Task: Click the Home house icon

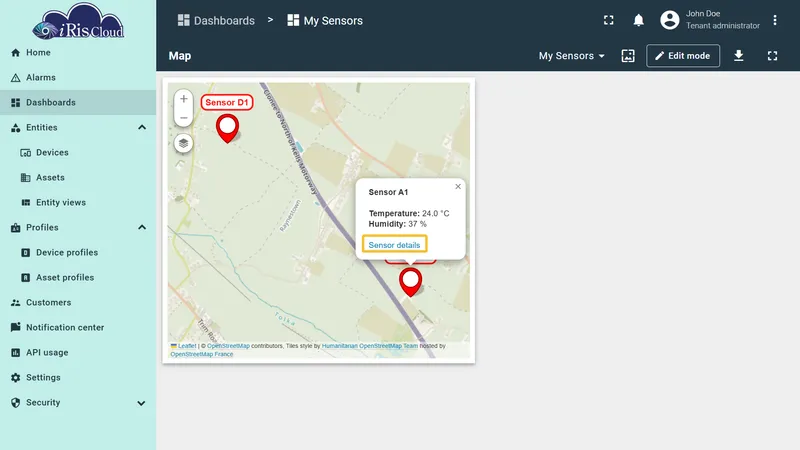Action: pos(15,53)
